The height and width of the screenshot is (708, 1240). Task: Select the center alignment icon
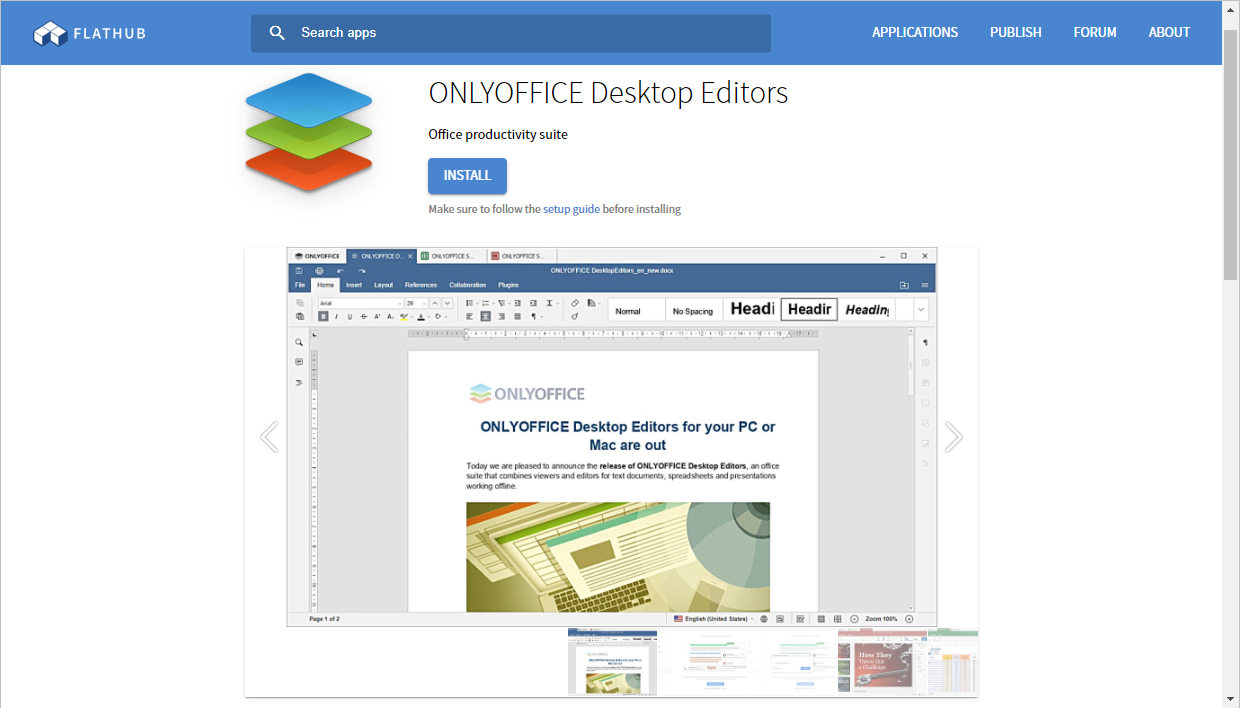coord(486,317)
